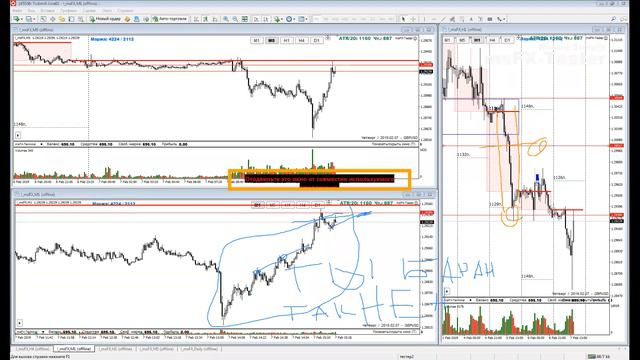Toggle the Navigator panel star-folder icon
This screenshot has width=640, height=360.
point(62,19)
